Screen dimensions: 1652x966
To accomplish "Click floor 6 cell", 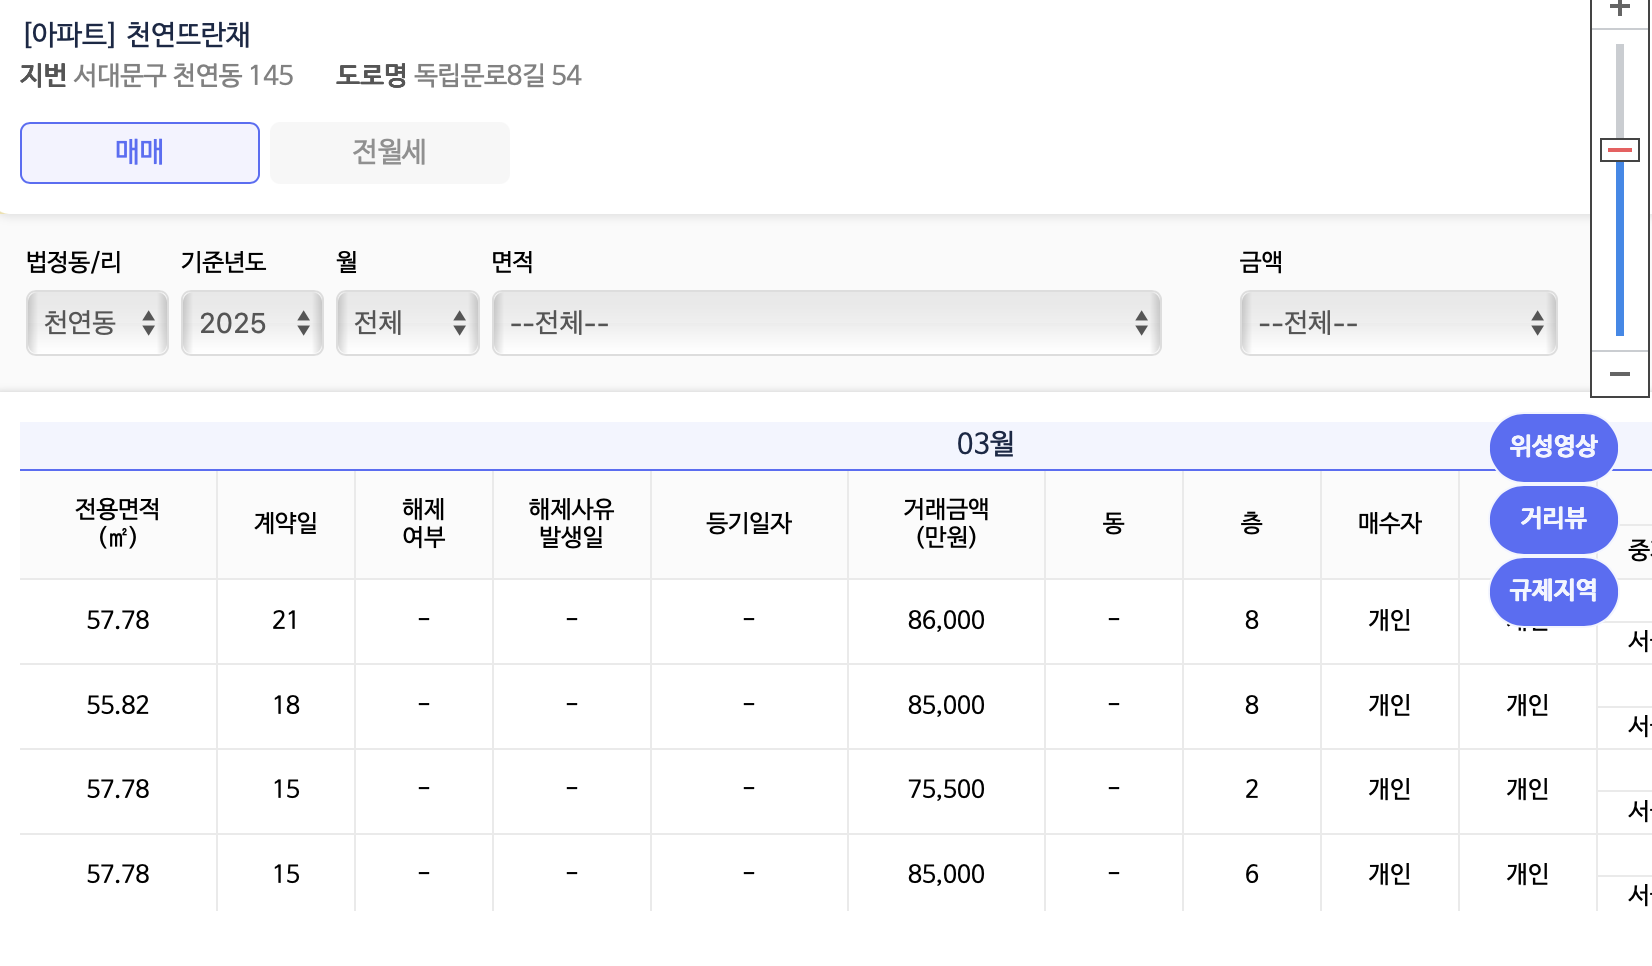I will [1252, 875].
